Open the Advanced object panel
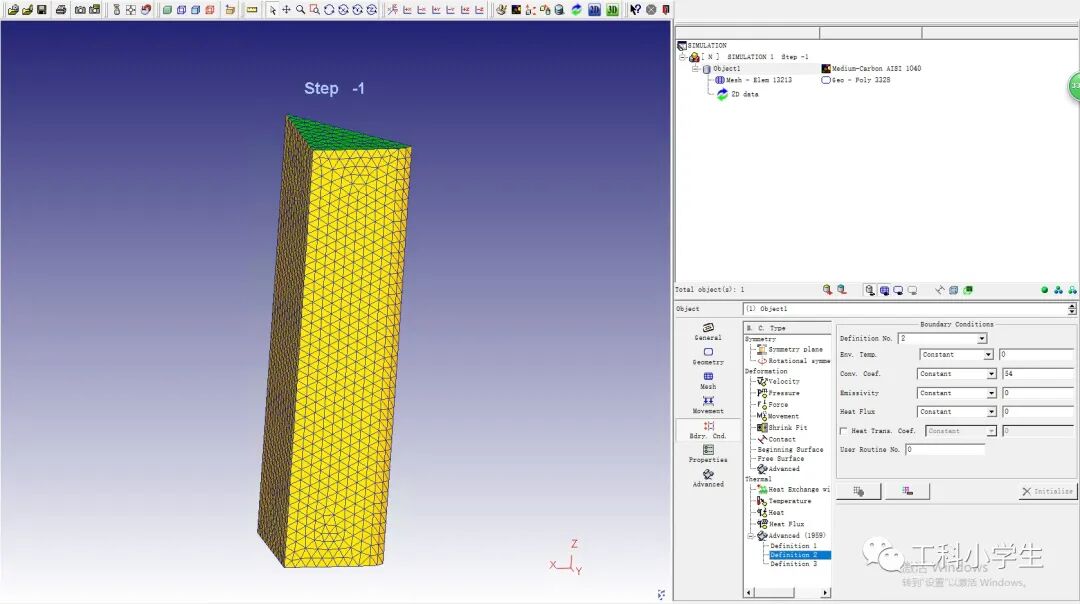The height and width of the screenshot is (604, 1080). coord(708,479)
